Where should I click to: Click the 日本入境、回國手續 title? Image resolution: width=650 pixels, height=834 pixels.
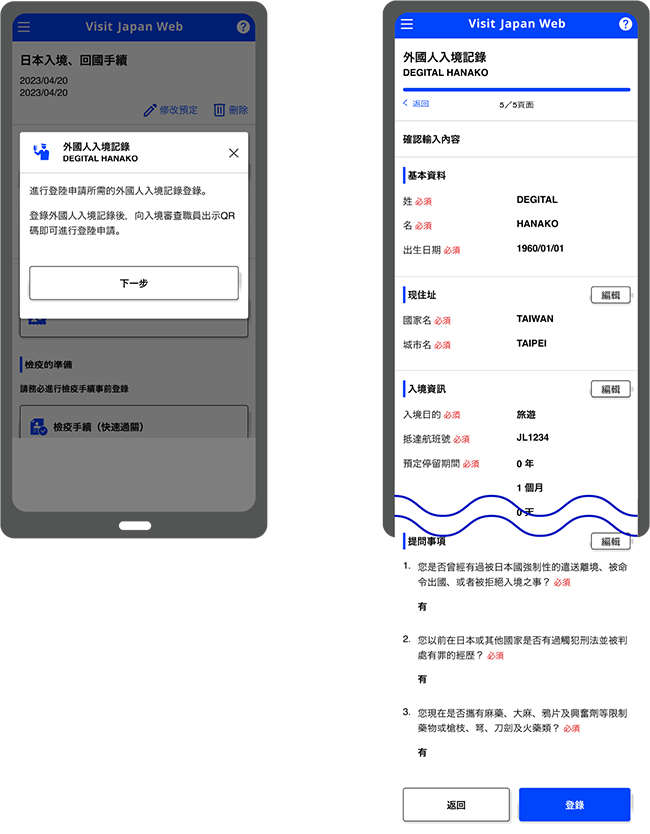(x=73, y=60)
